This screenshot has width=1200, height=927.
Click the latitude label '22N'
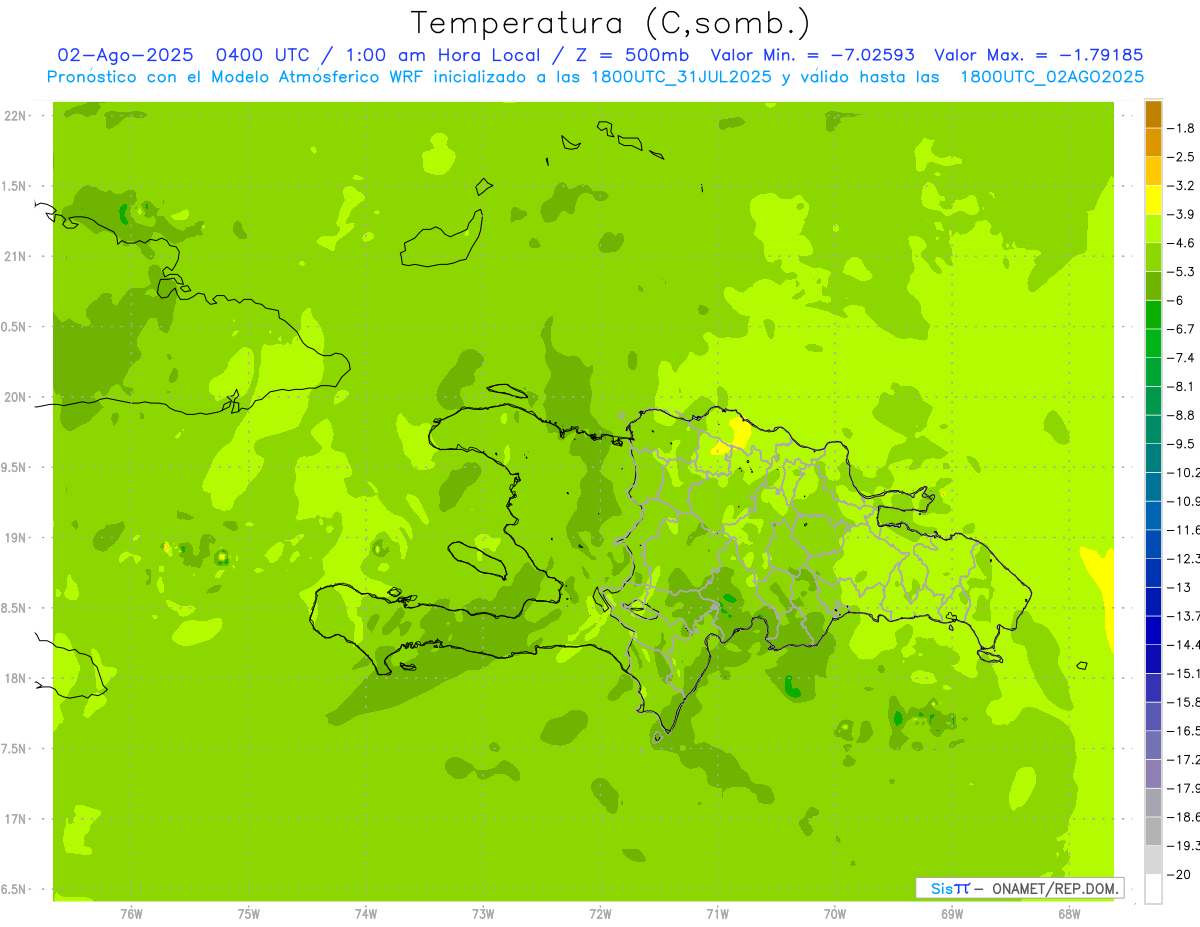tap(13, 116)
